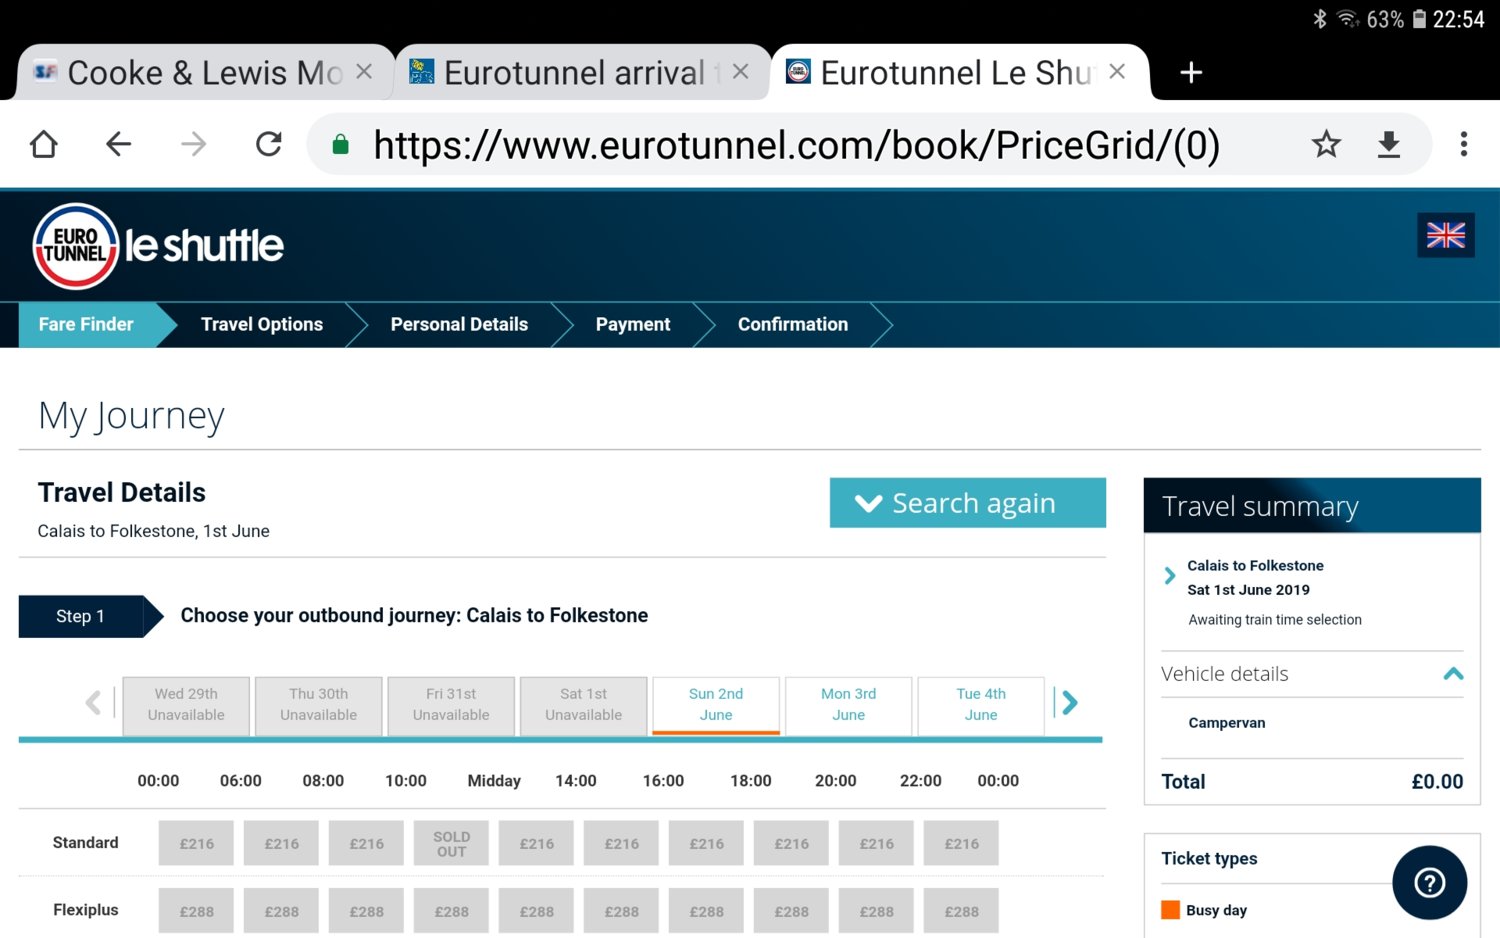Pick Standard SOLD OUT slot
The height and width of the screenshot is (938, 1500).
point(452,844)
